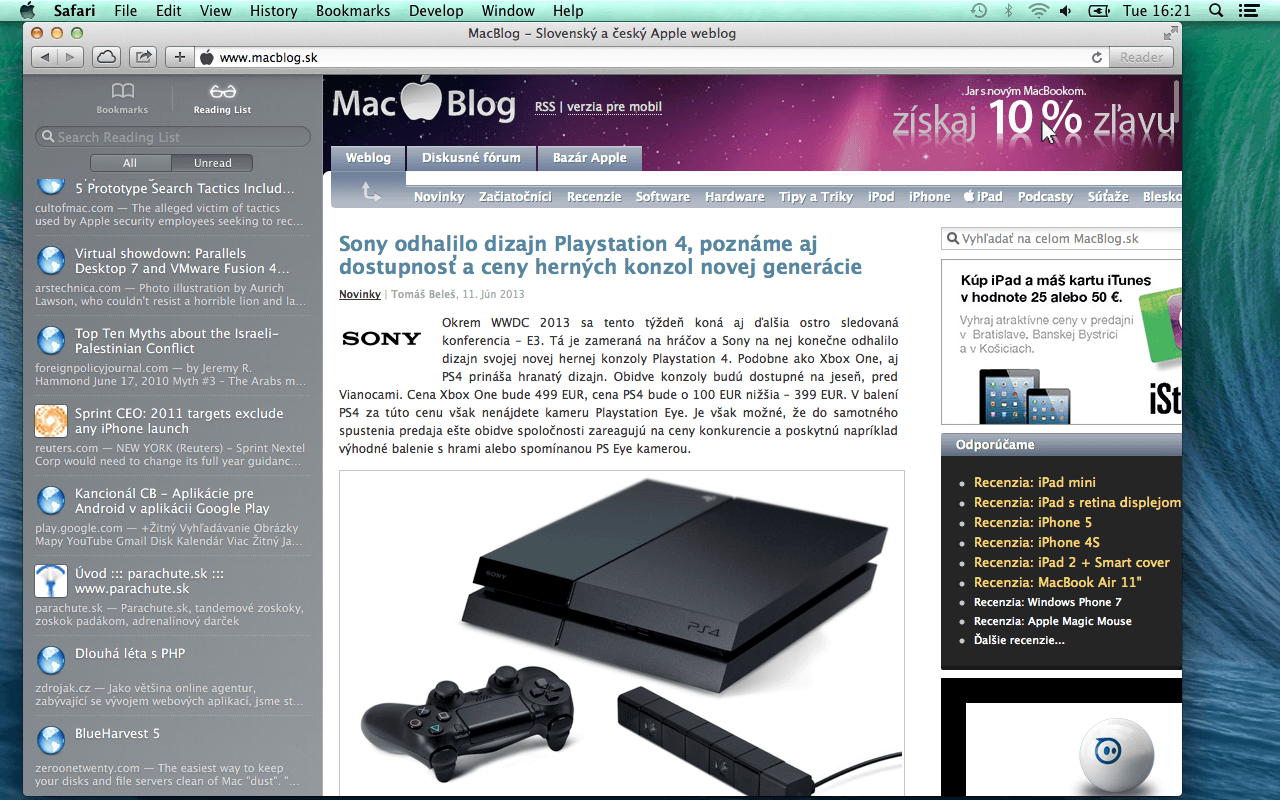Open the File menu
Viewport: 1280px width, 800px height.
tap(126, 11)
